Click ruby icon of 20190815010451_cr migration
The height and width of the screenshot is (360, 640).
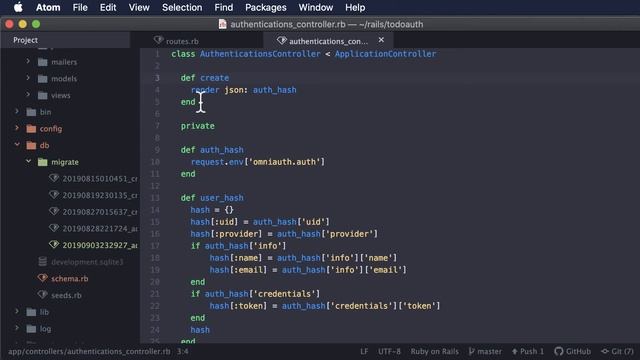tap(54, 178)
